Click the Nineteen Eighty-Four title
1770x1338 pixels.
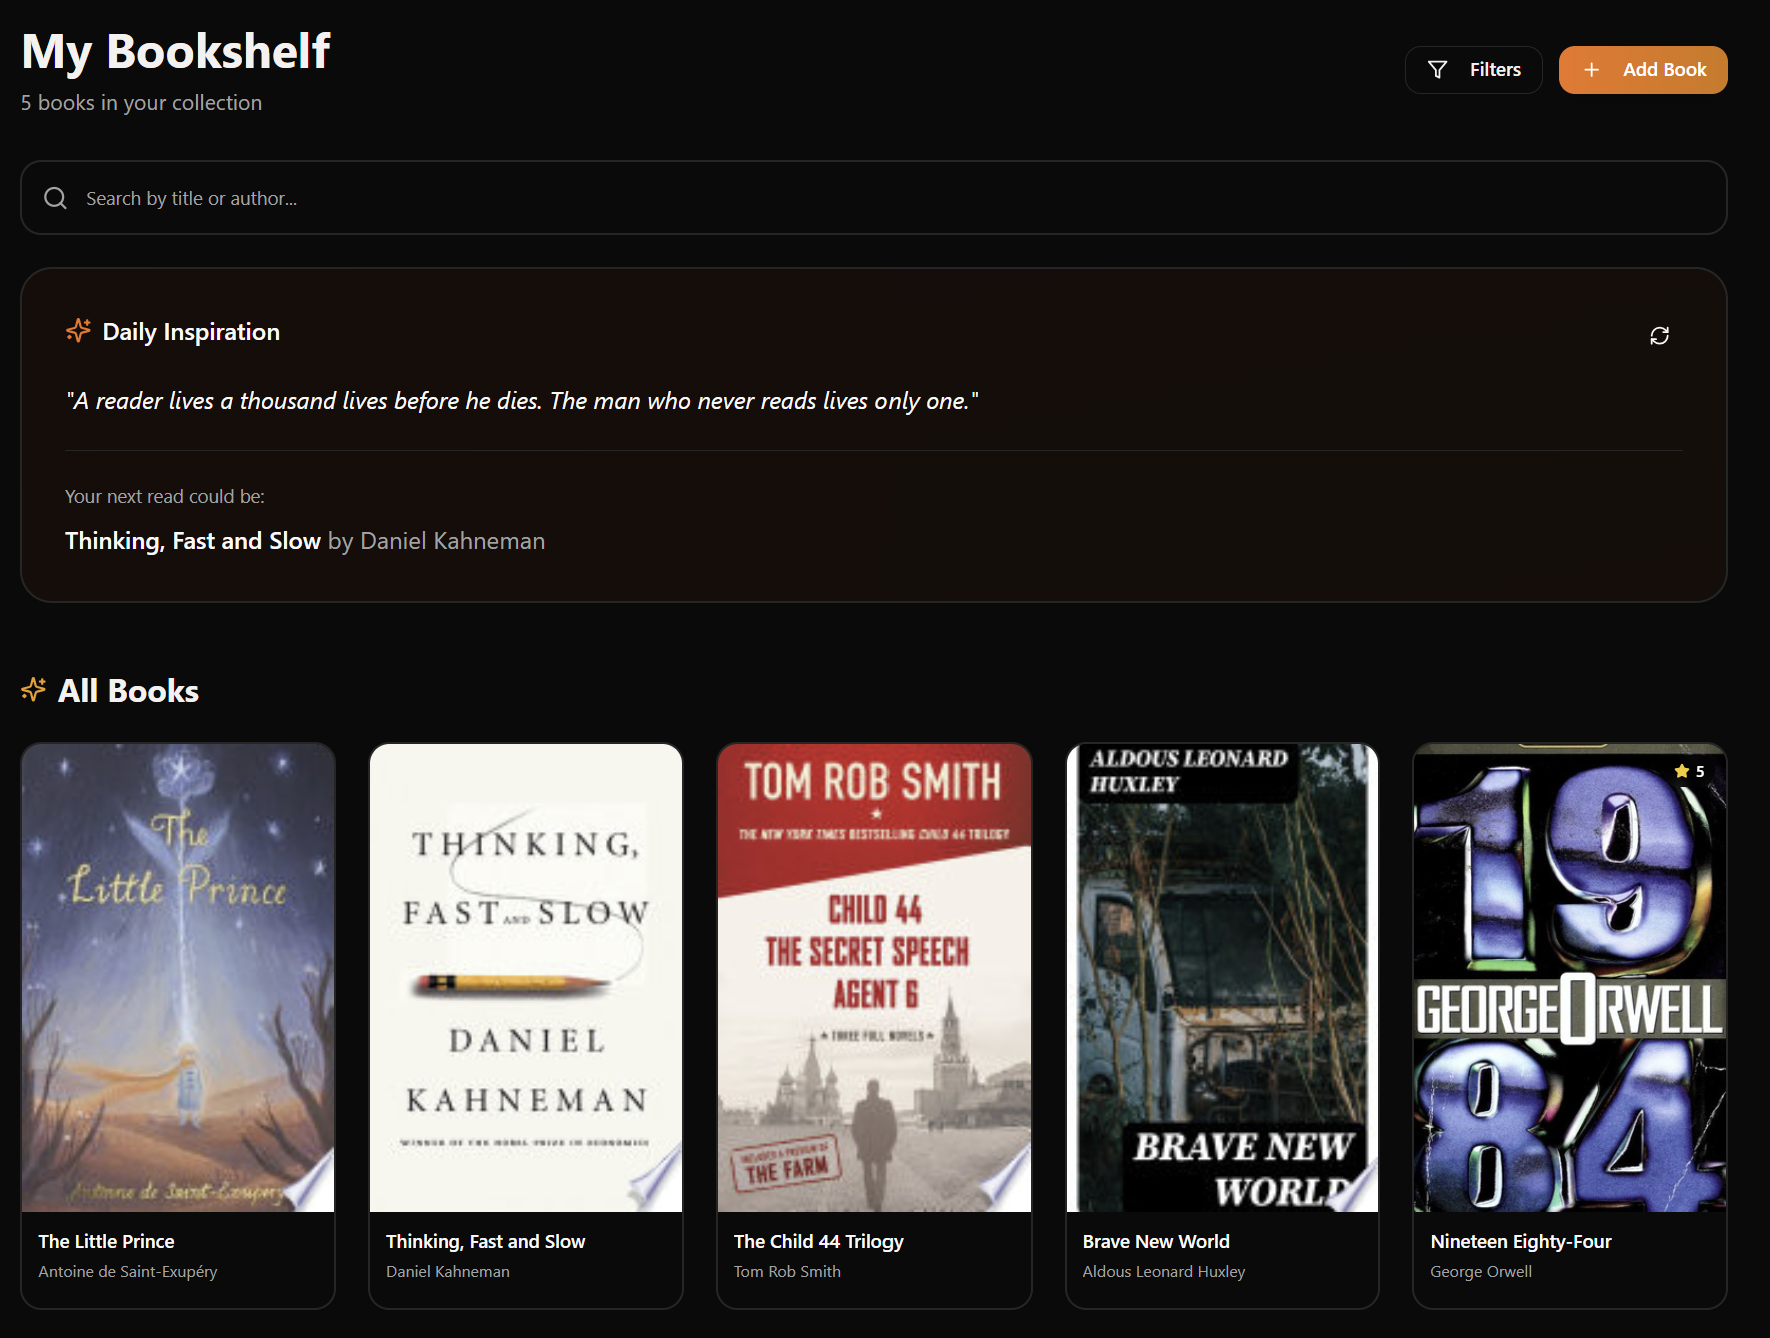click(1520, 1241)
